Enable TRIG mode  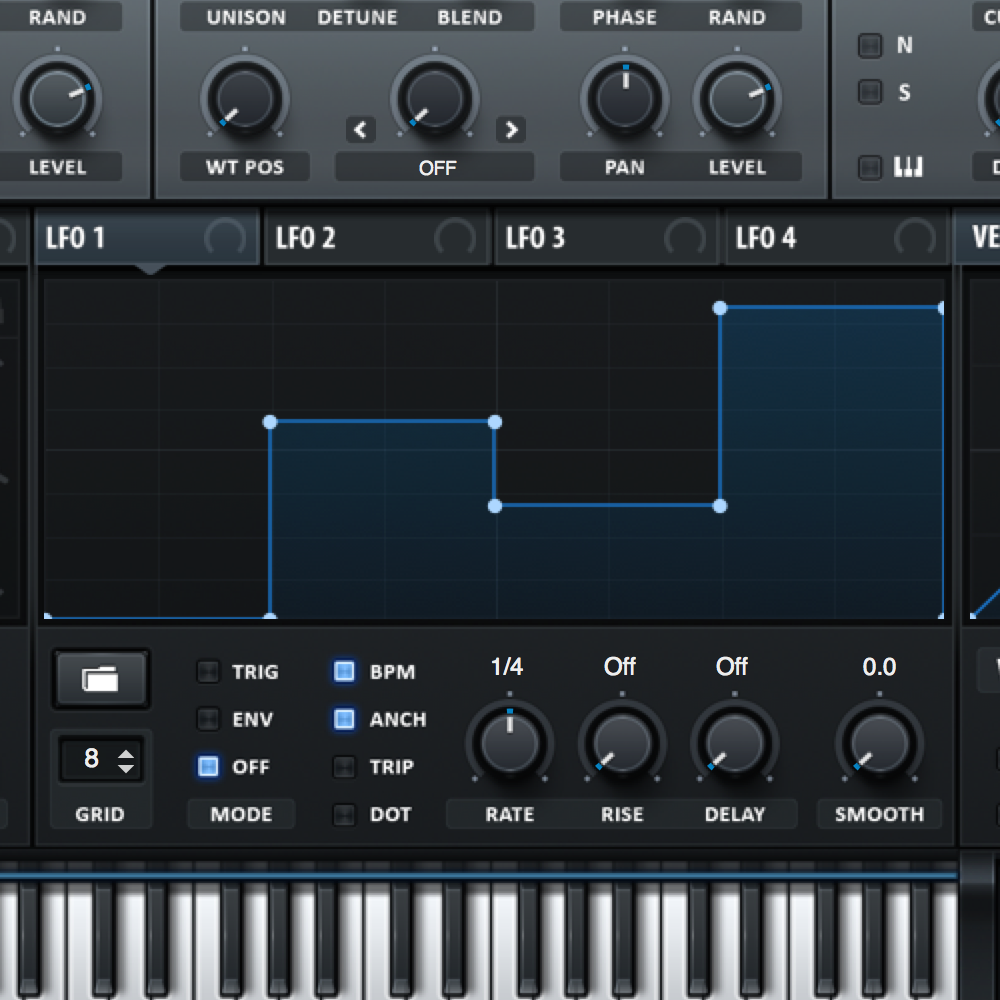(208, 672)
